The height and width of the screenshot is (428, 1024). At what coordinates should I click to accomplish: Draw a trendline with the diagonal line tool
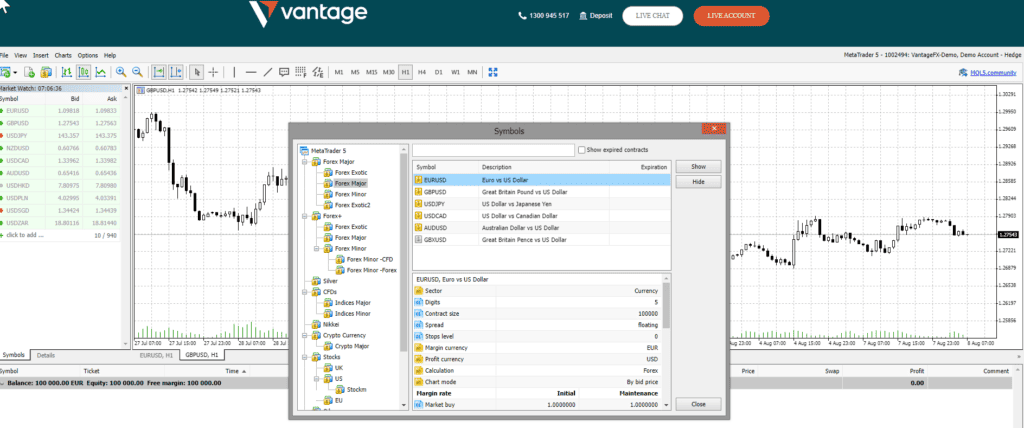click(x=267, y=72)
